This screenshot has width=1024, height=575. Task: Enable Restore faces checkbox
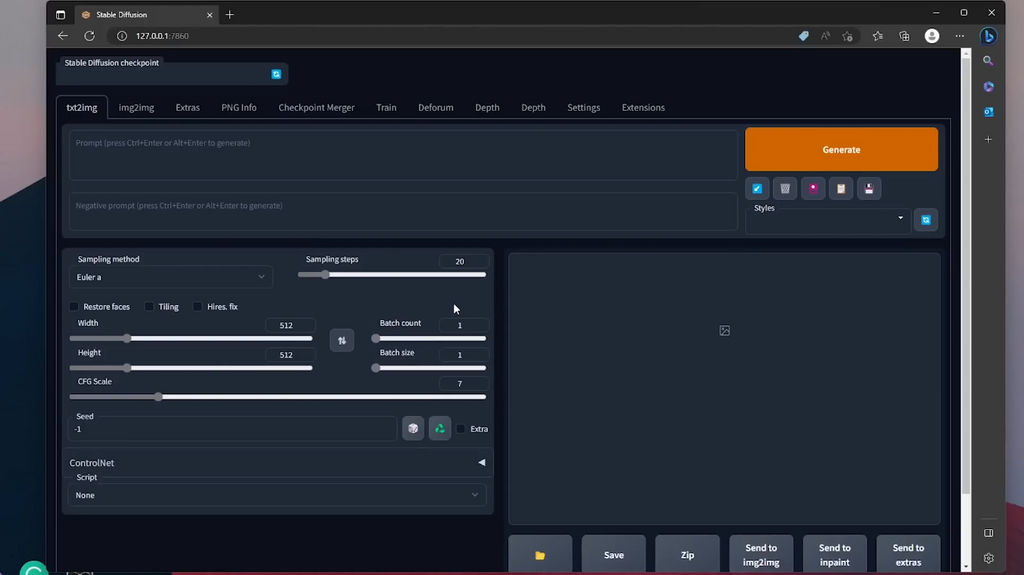pos(74,306)
